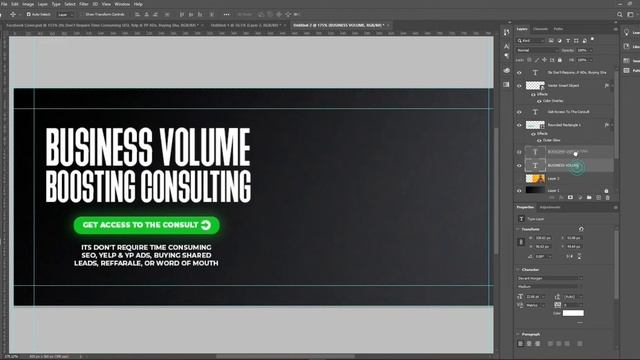
Task: Lock transparent pixels icon
Action: click(529, 60)
